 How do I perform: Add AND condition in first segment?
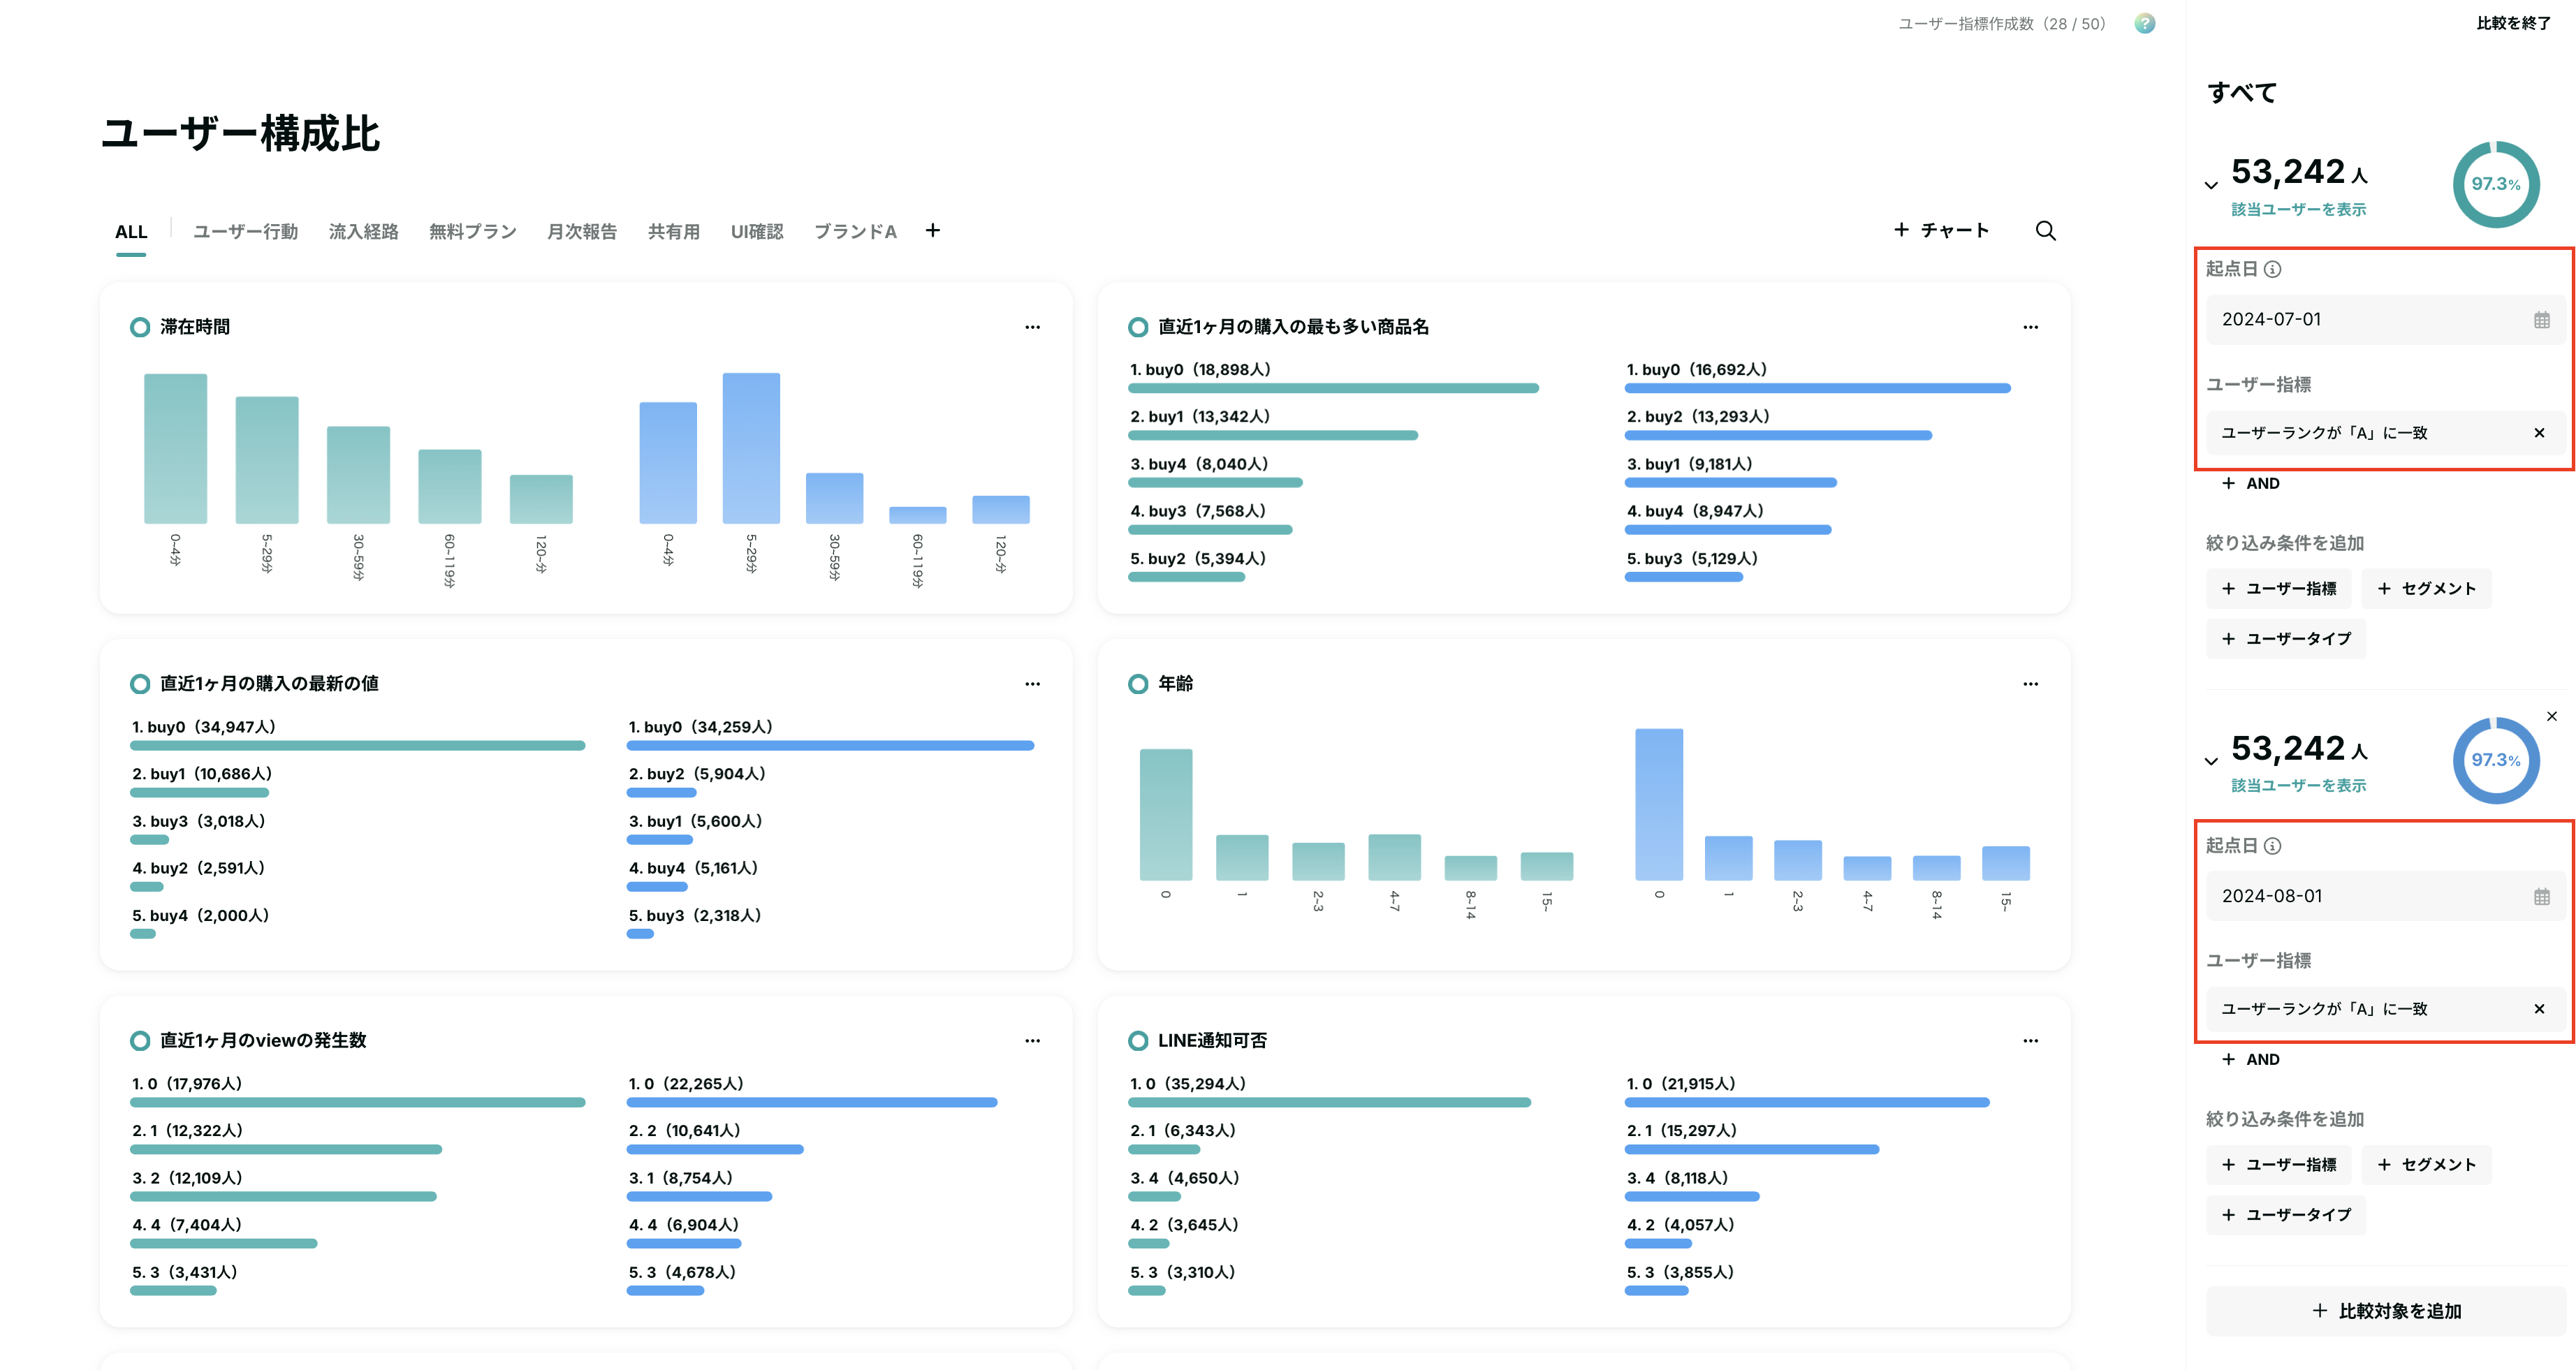(x=2251, y=484)
